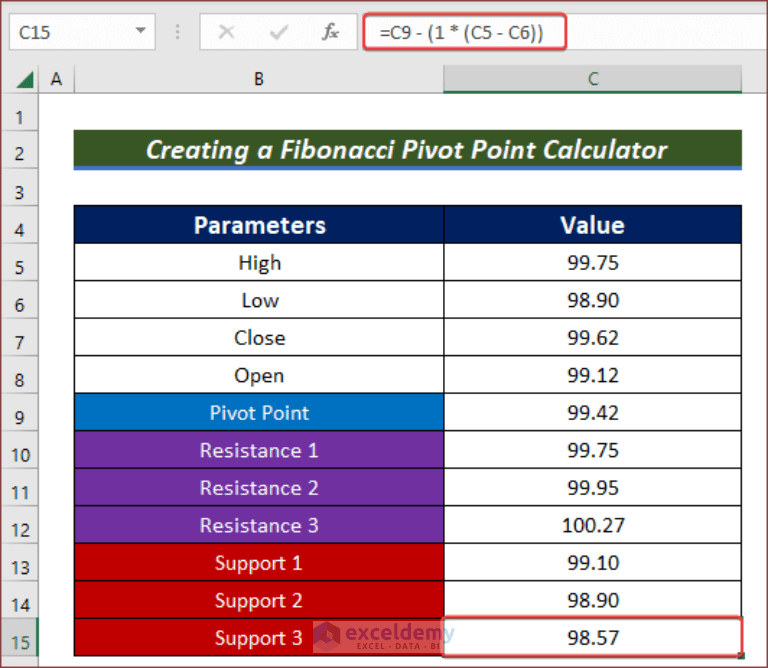768x668 pixels.
Task: Select the Support 1 cell
Action: click(259, 563)
